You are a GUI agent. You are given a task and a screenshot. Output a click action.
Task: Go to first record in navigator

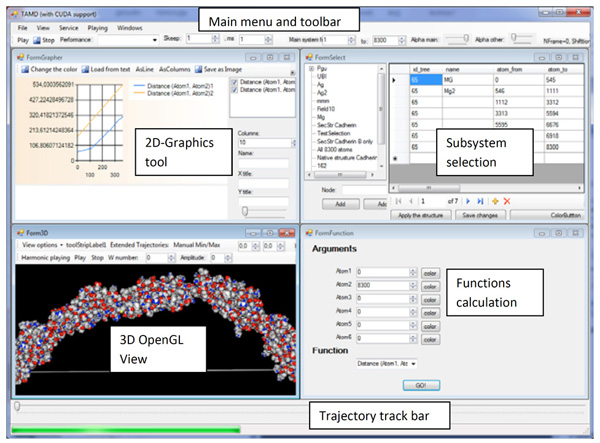point(398,201)
